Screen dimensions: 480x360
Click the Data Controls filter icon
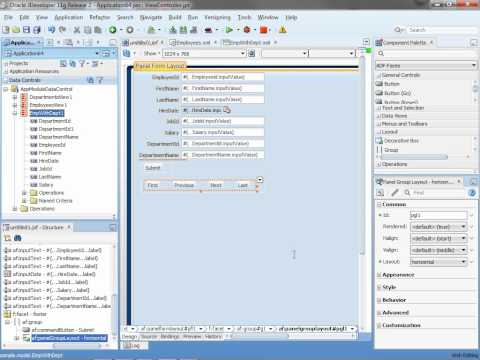tap(100, 80)
